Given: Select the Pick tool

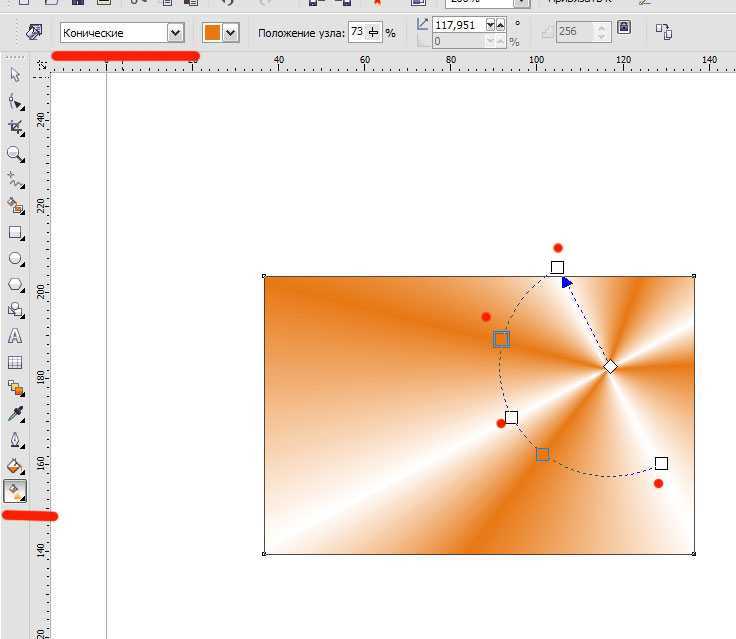Looking at the screenshot, I should [15, 76].
